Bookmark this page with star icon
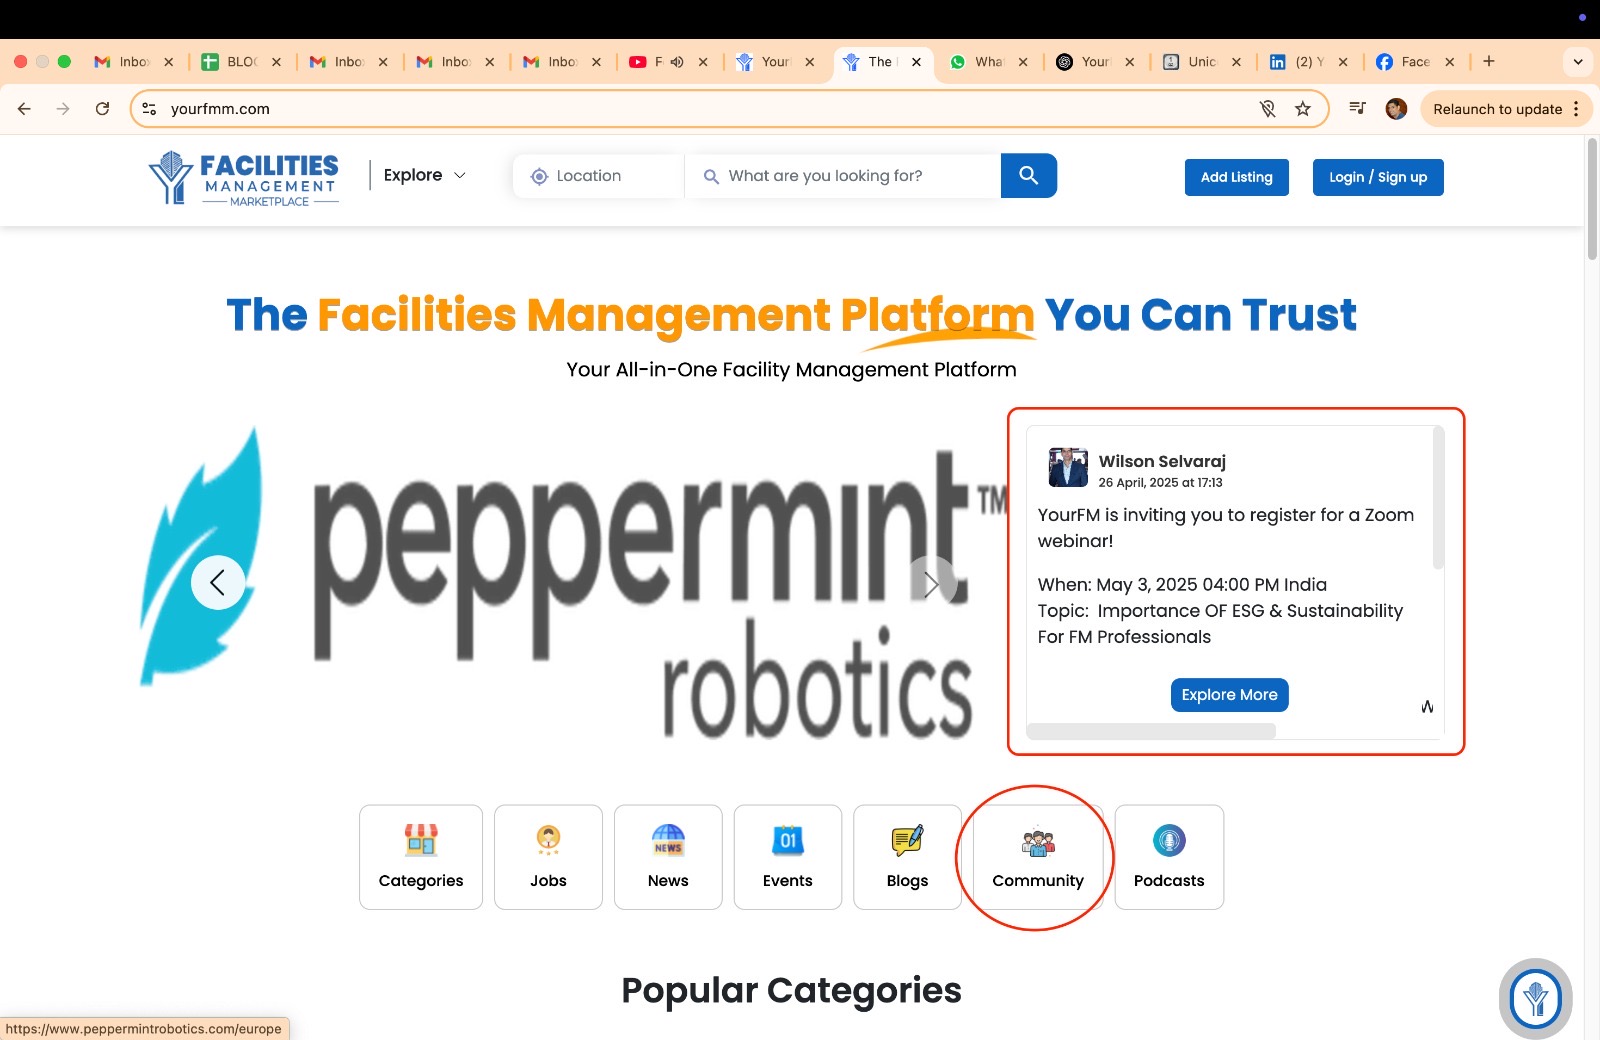Image resolution: width=1600 pixels, height=1040 pixels. click(1303, 109)
